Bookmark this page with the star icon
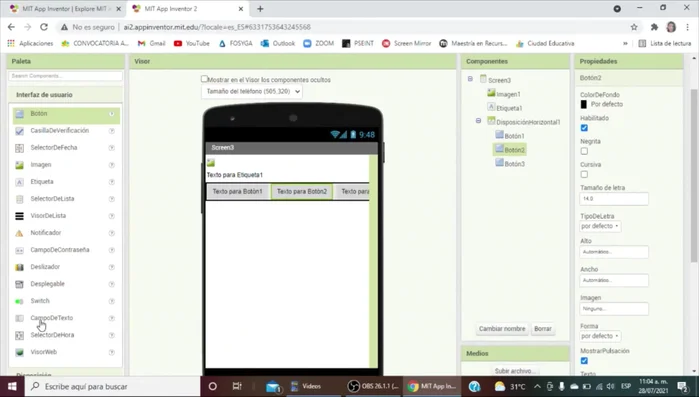Image resolution: width=699 pixels, height=397 pixels. (634, 27)
